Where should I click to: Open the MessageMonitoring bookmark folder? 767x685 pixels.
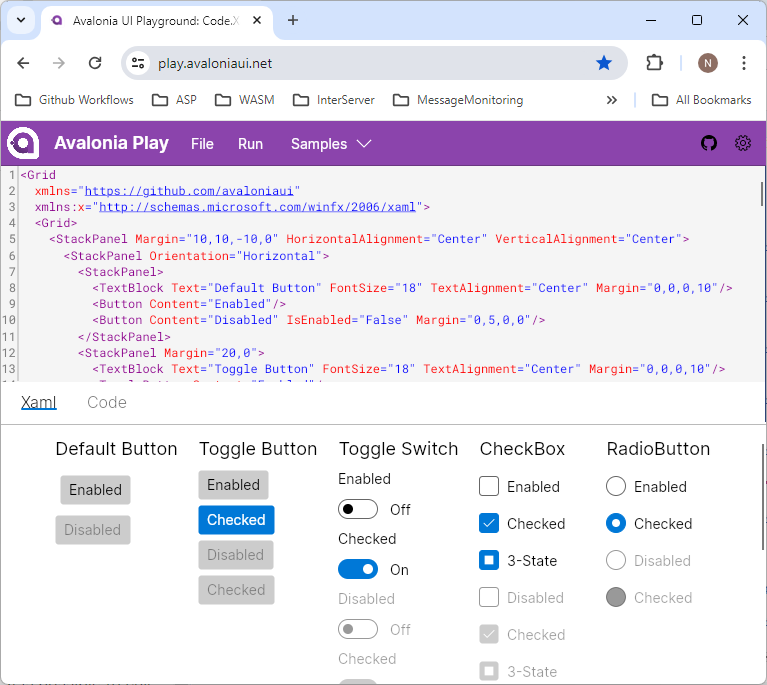[x=458, y=100]
